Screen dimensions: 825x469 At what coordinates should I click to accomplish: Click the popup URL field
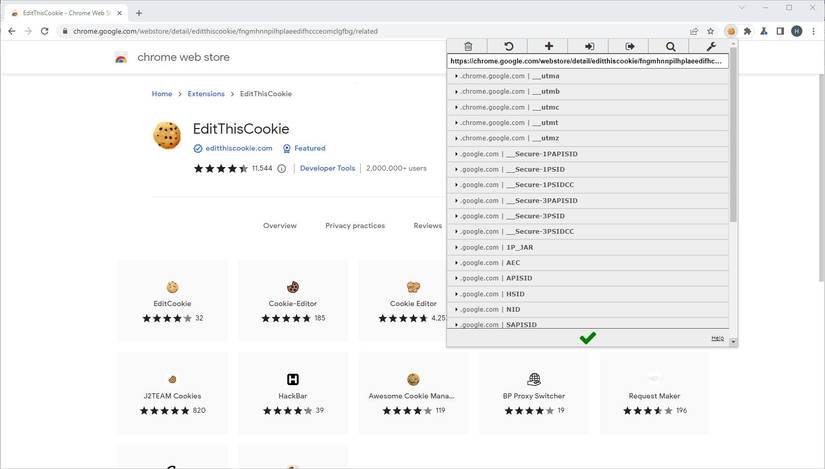click(588, 61)
